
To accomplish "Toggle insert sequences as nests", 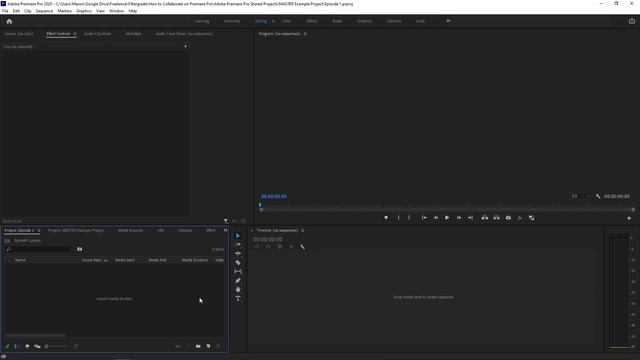I will click(257, 247).
